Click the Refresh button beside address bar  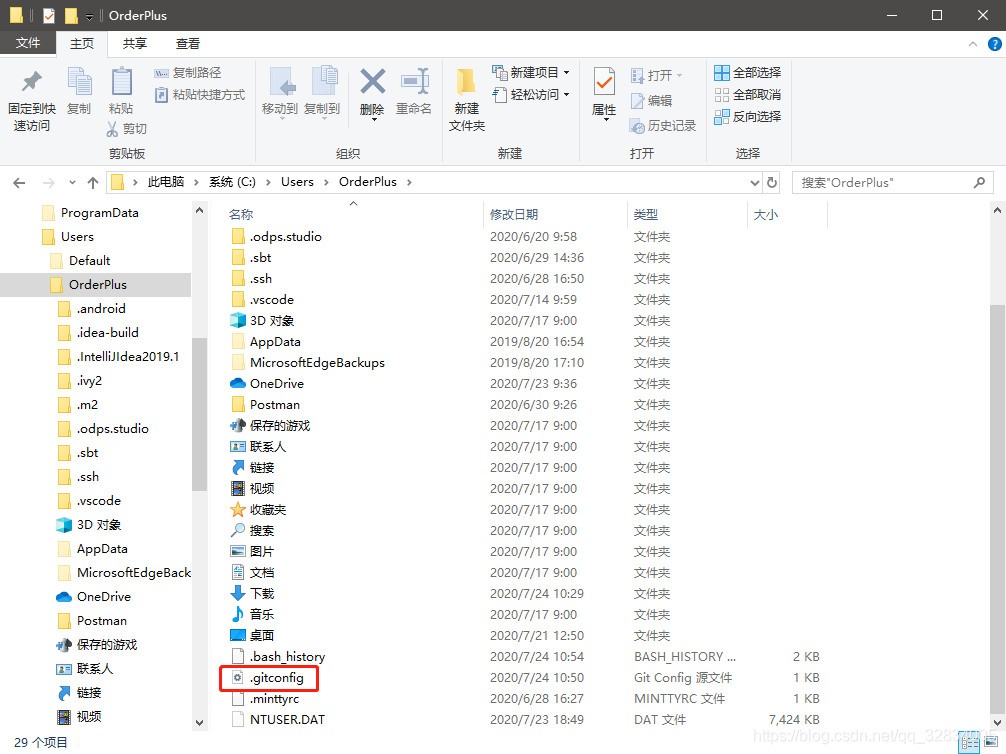[772, 183]
